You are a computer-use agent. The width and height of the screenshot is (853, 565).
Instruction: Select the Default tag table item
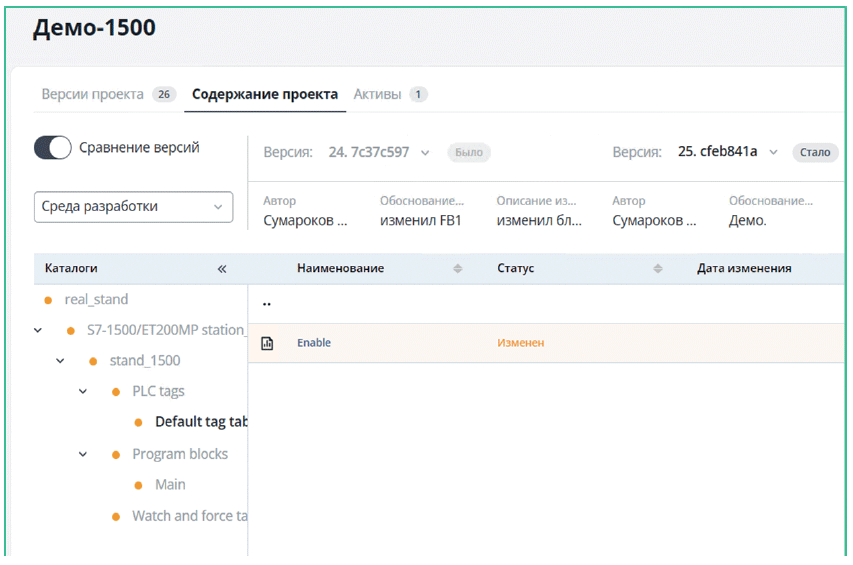[201, 421]
